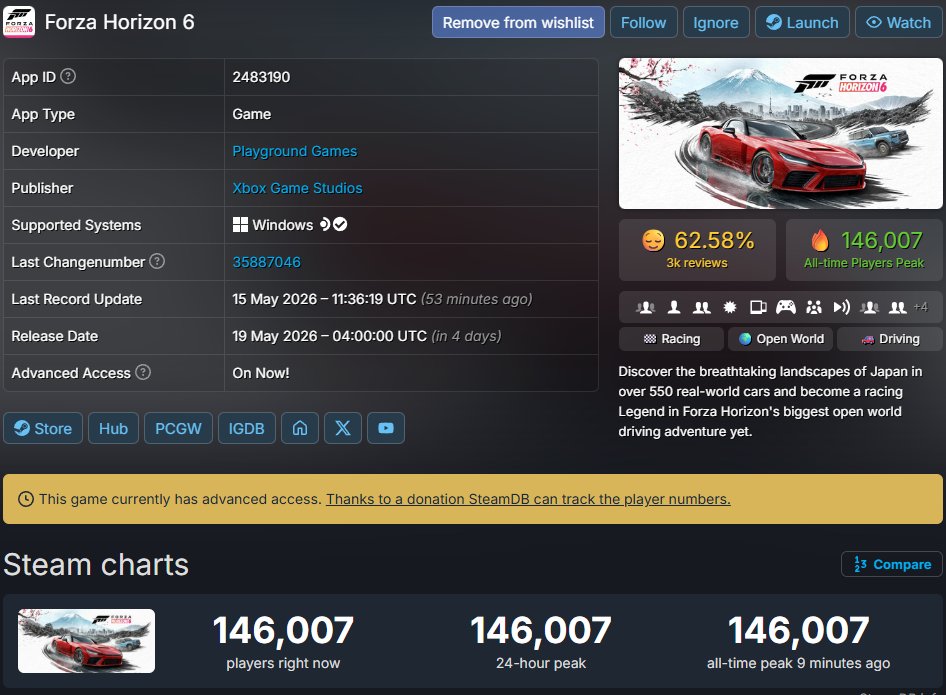Click the starburst achievements category icon
Screen dimensions: 946x695
point(730,307)
